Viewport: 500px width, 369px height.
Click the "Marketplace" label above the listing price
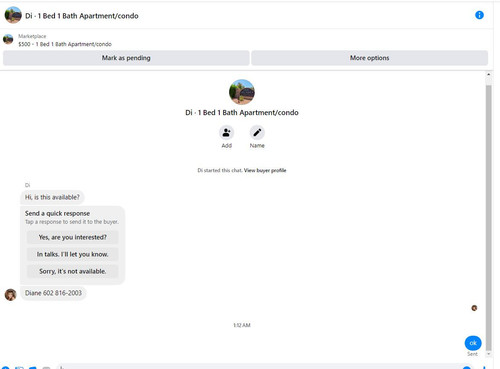tap(32, 36)
